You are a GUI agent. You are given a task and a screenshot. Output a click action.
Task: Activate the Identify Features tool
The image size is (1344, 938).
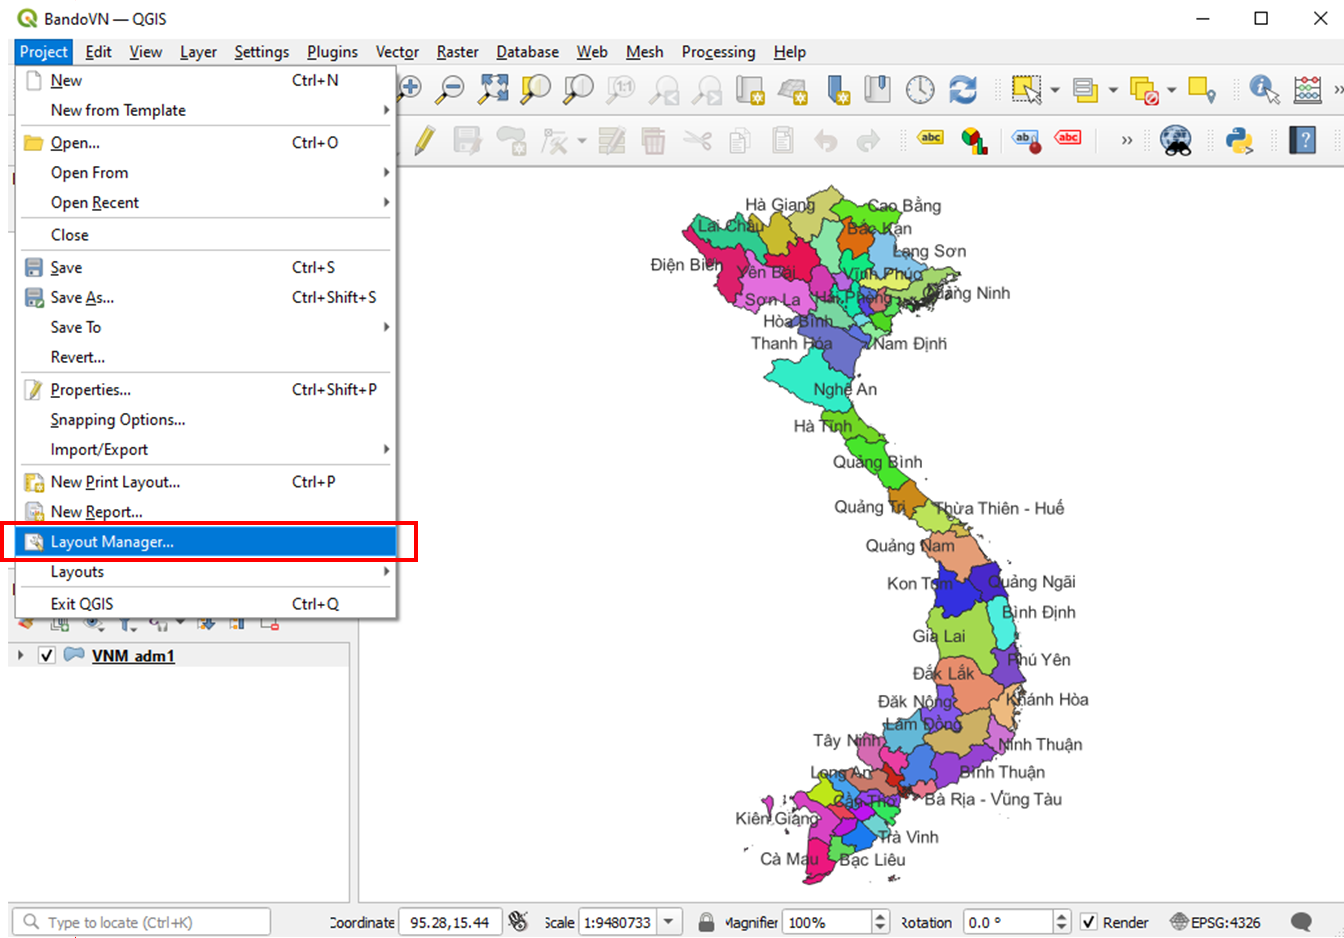click(1264, 89)
